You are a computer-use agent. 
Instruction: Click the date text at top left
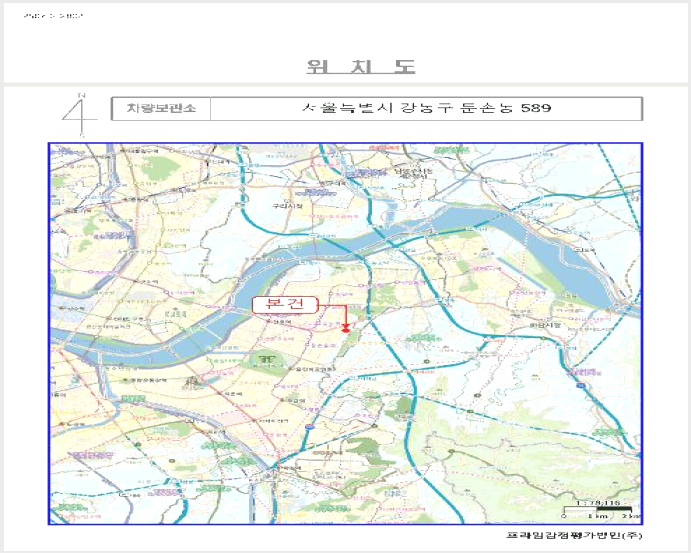coord(53,16)
